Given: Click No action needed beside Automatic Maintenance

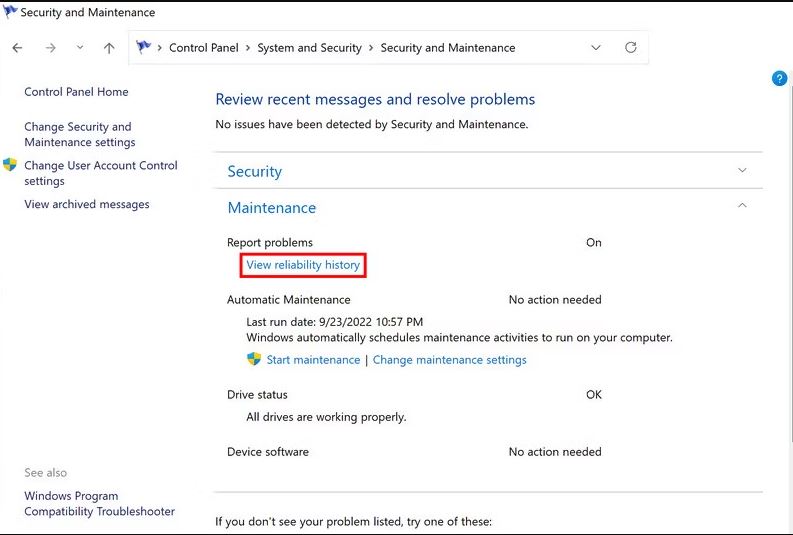Looking at the screenshot, I should pyautogui.click(x=555, y=300).
